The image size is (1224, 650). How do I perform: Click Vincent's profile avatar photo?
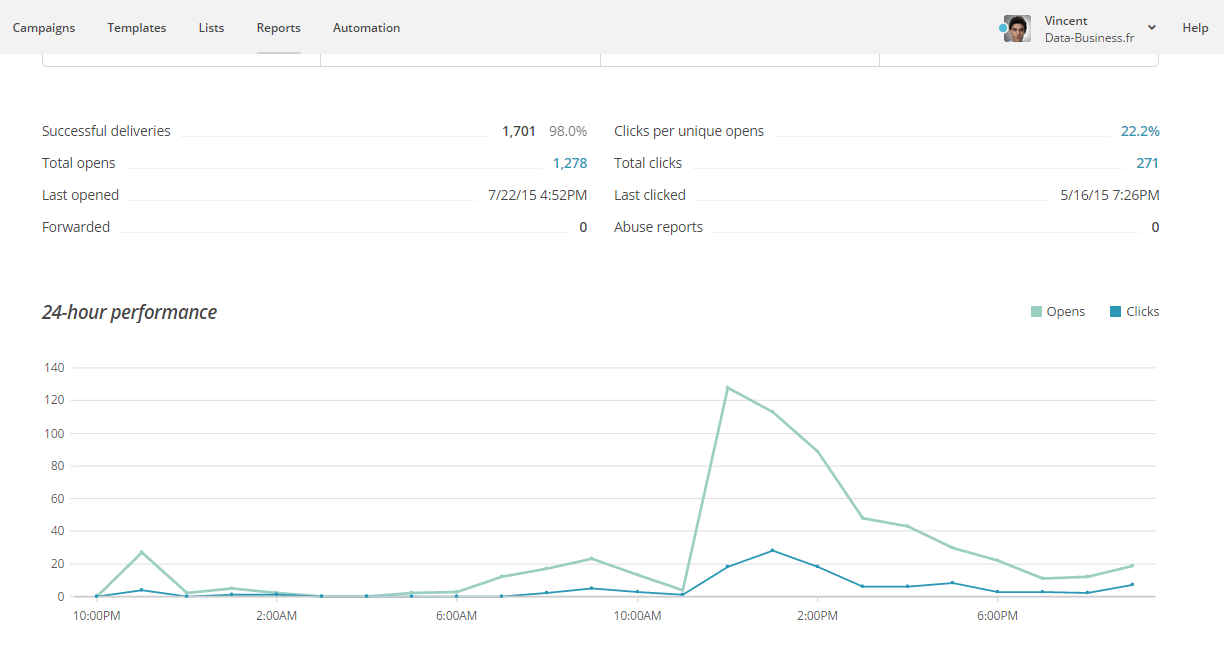(x=1018, y=28)
